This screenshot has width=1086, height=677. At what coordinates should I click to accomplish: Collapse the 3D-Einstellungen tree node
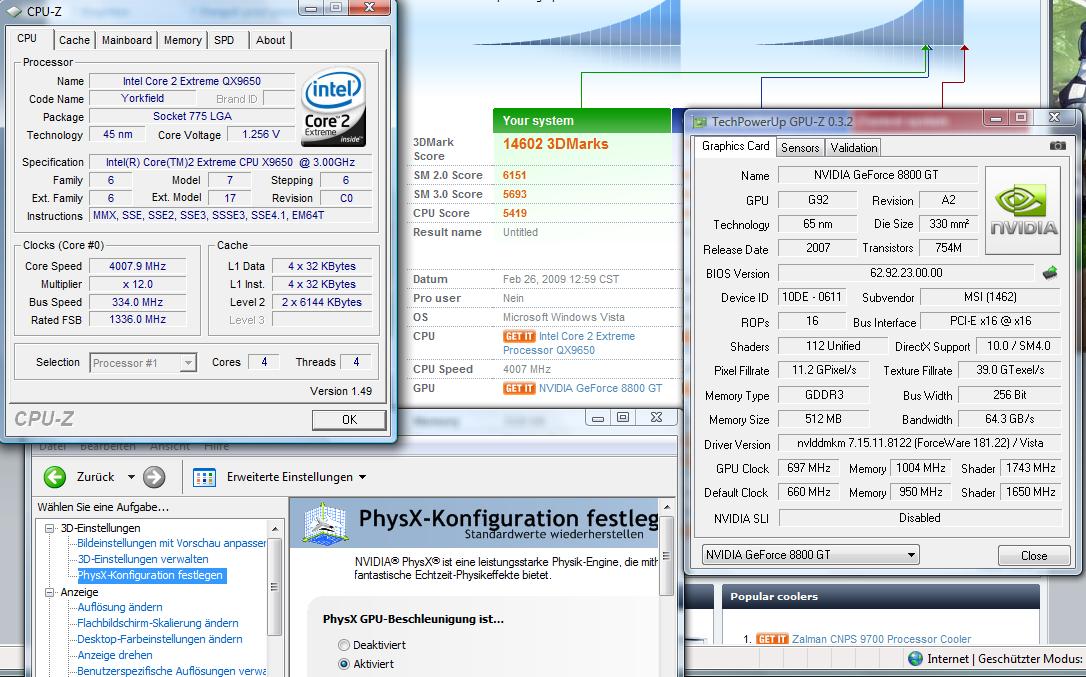[49, 528]
